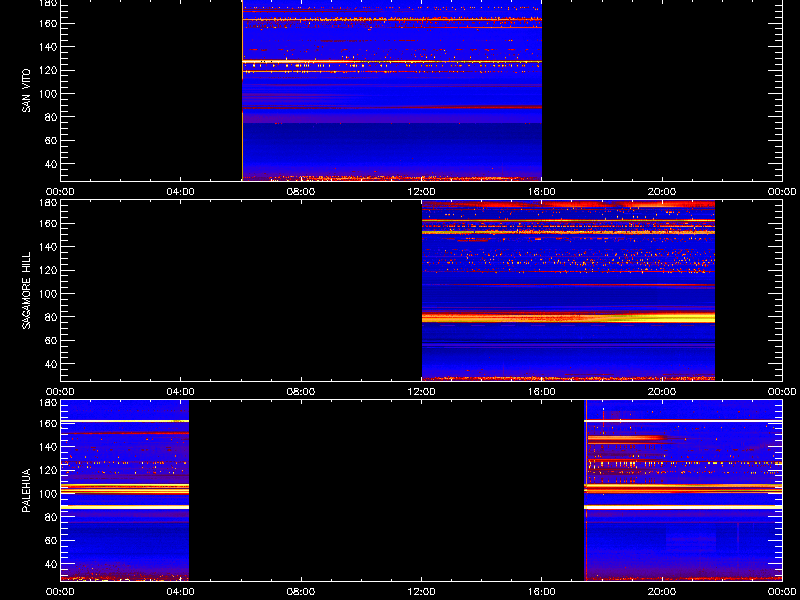Click the 20:00 tick label under Sagamore Hill
This screenshot has width=800, height=600.
(x=662, y=392)
